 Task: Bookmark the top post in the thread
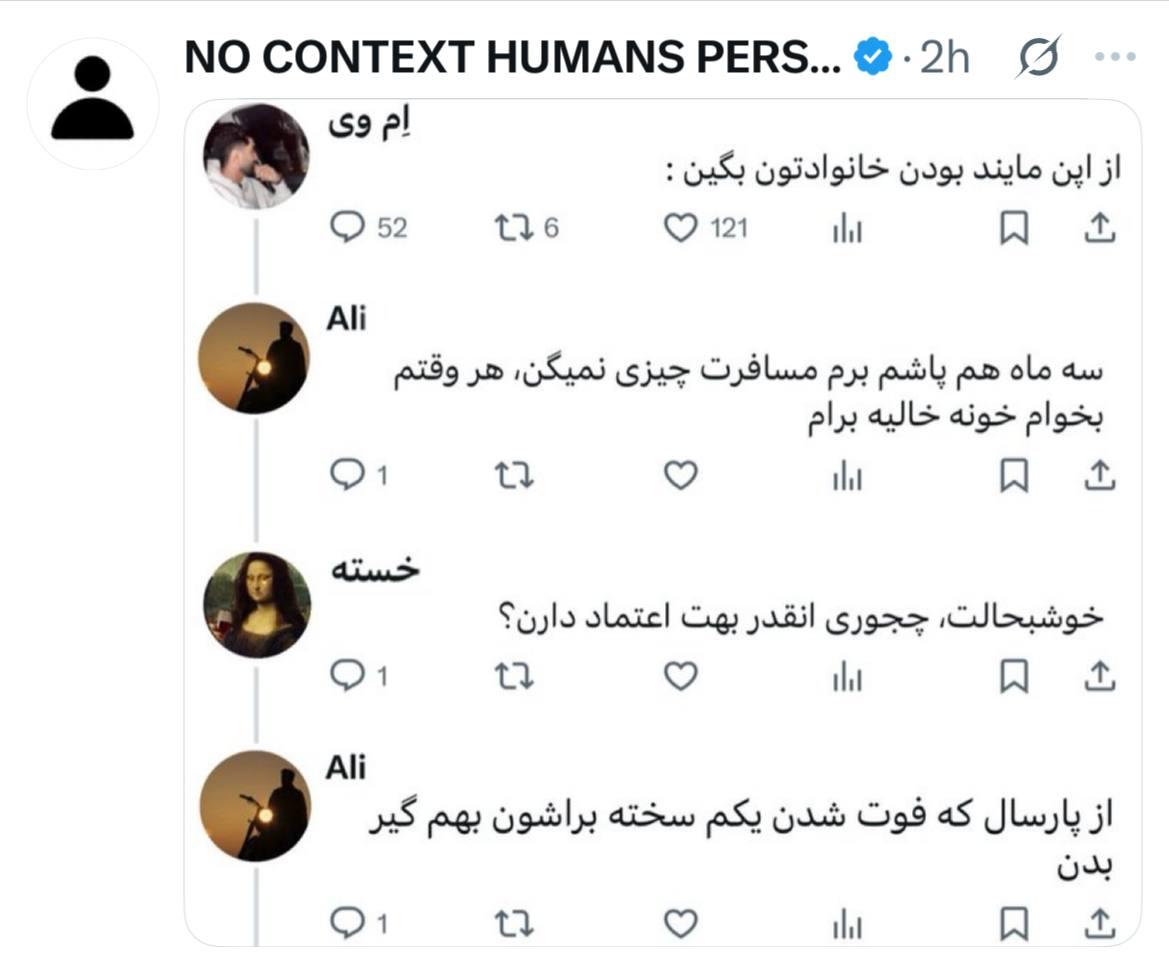point(1014,229)
